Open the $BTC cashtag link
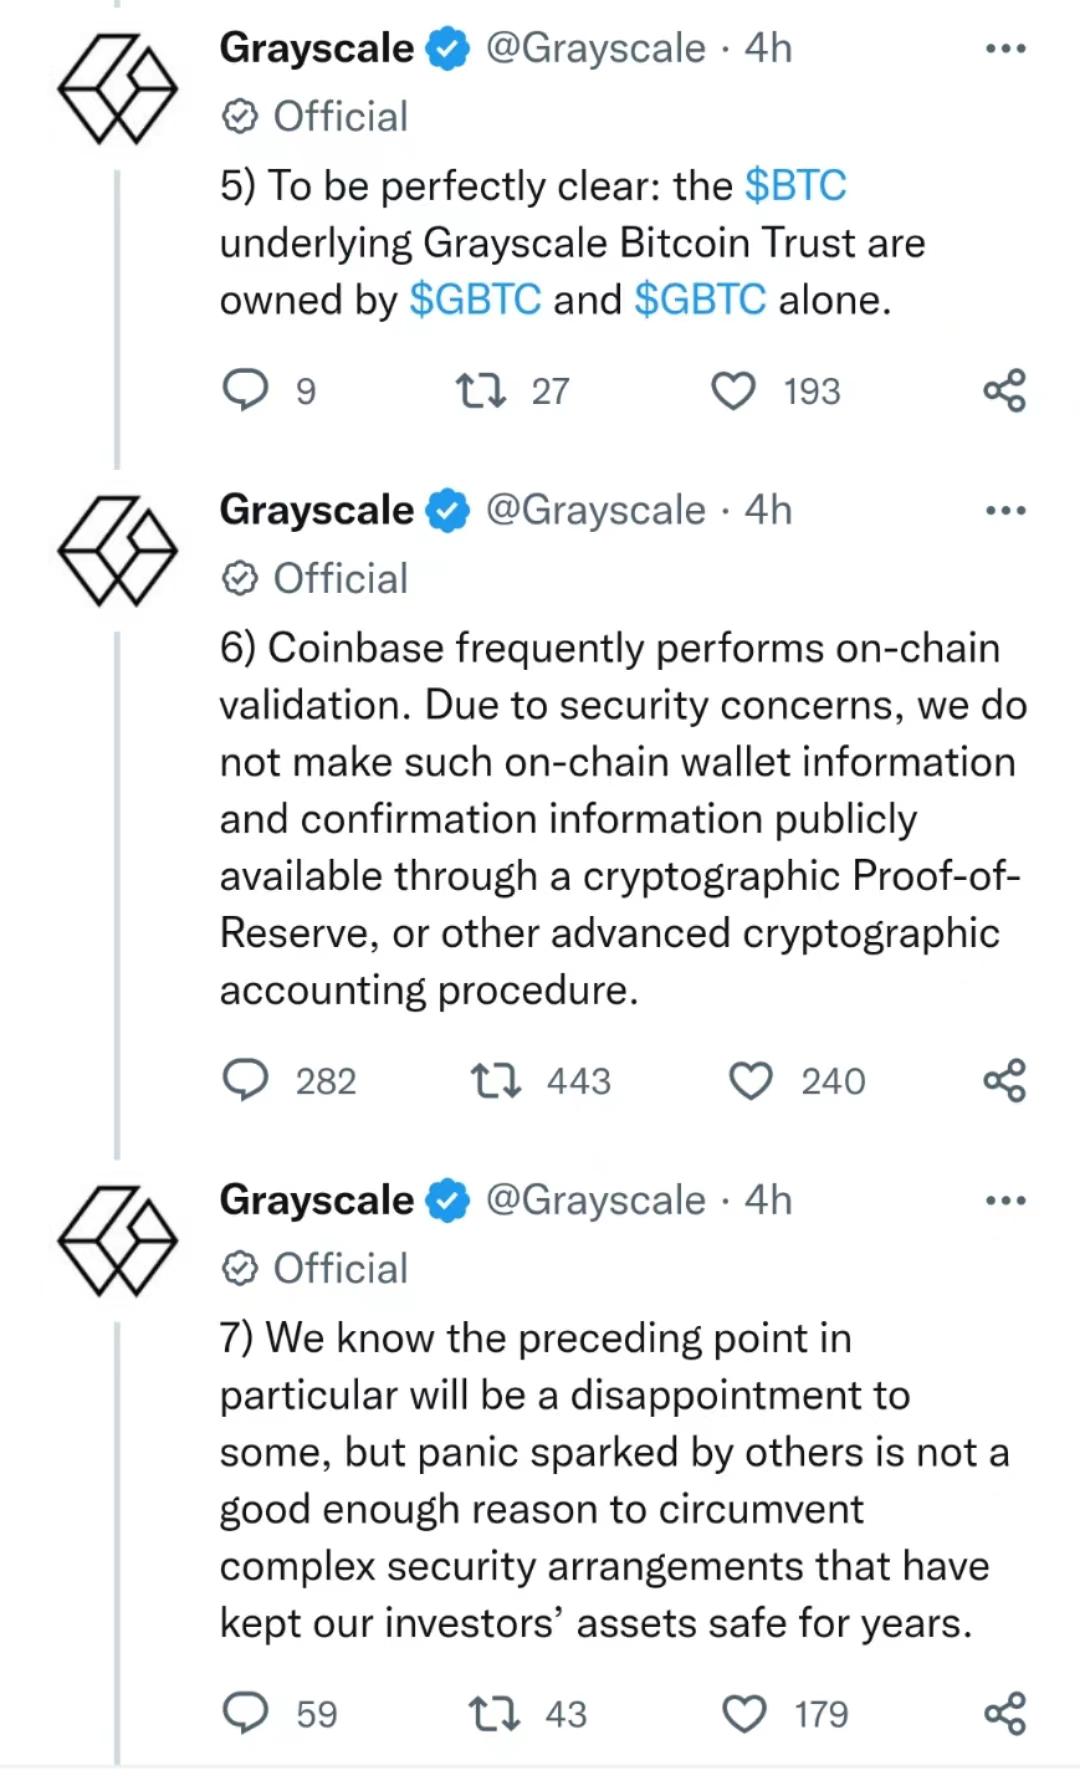 point(796,186)
